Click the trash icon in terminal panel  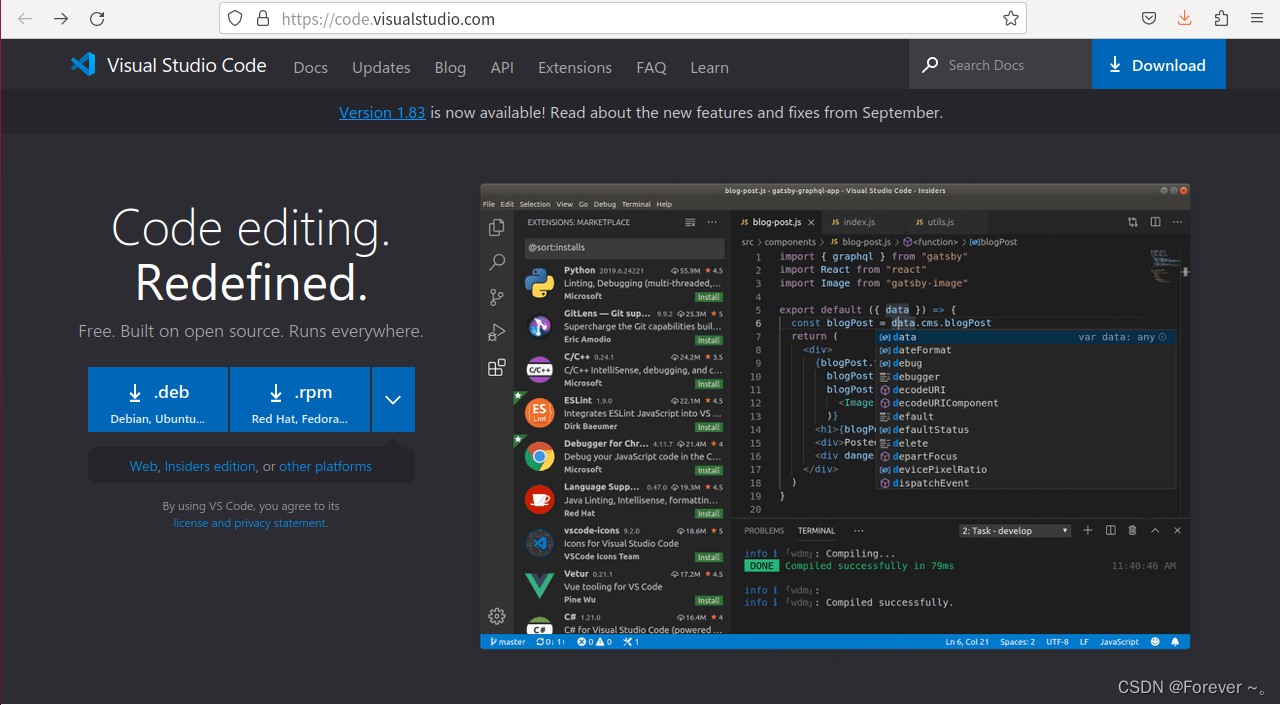pyautogui.click(x=1132, y=530)
